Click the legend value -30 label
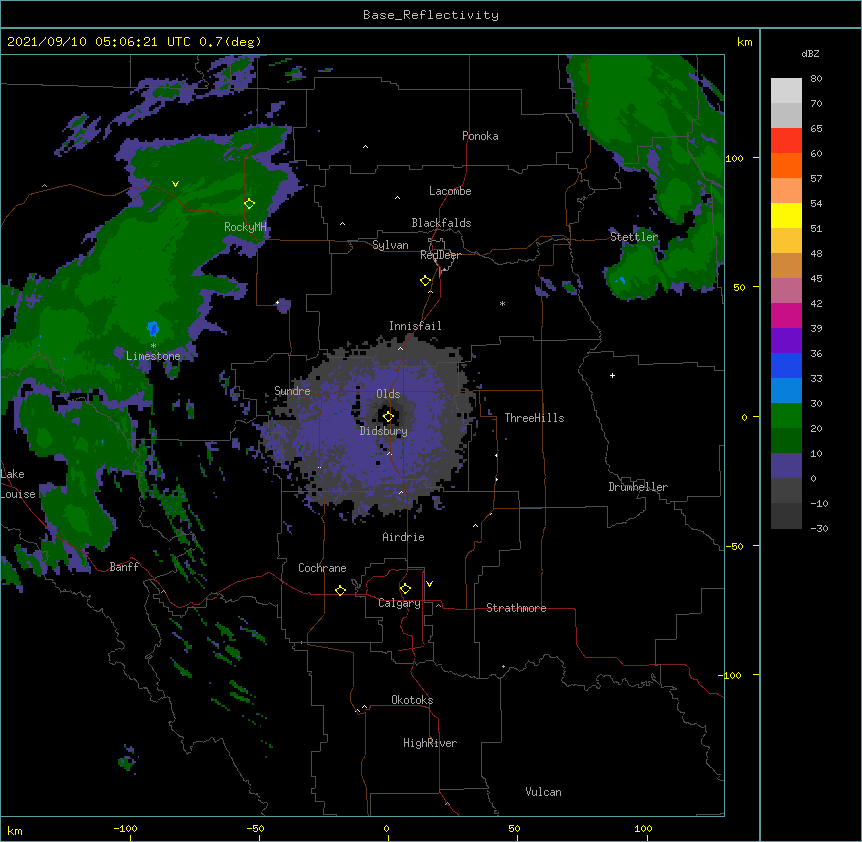This screenshot has height=842, width=862. click(x=819, y=528)
